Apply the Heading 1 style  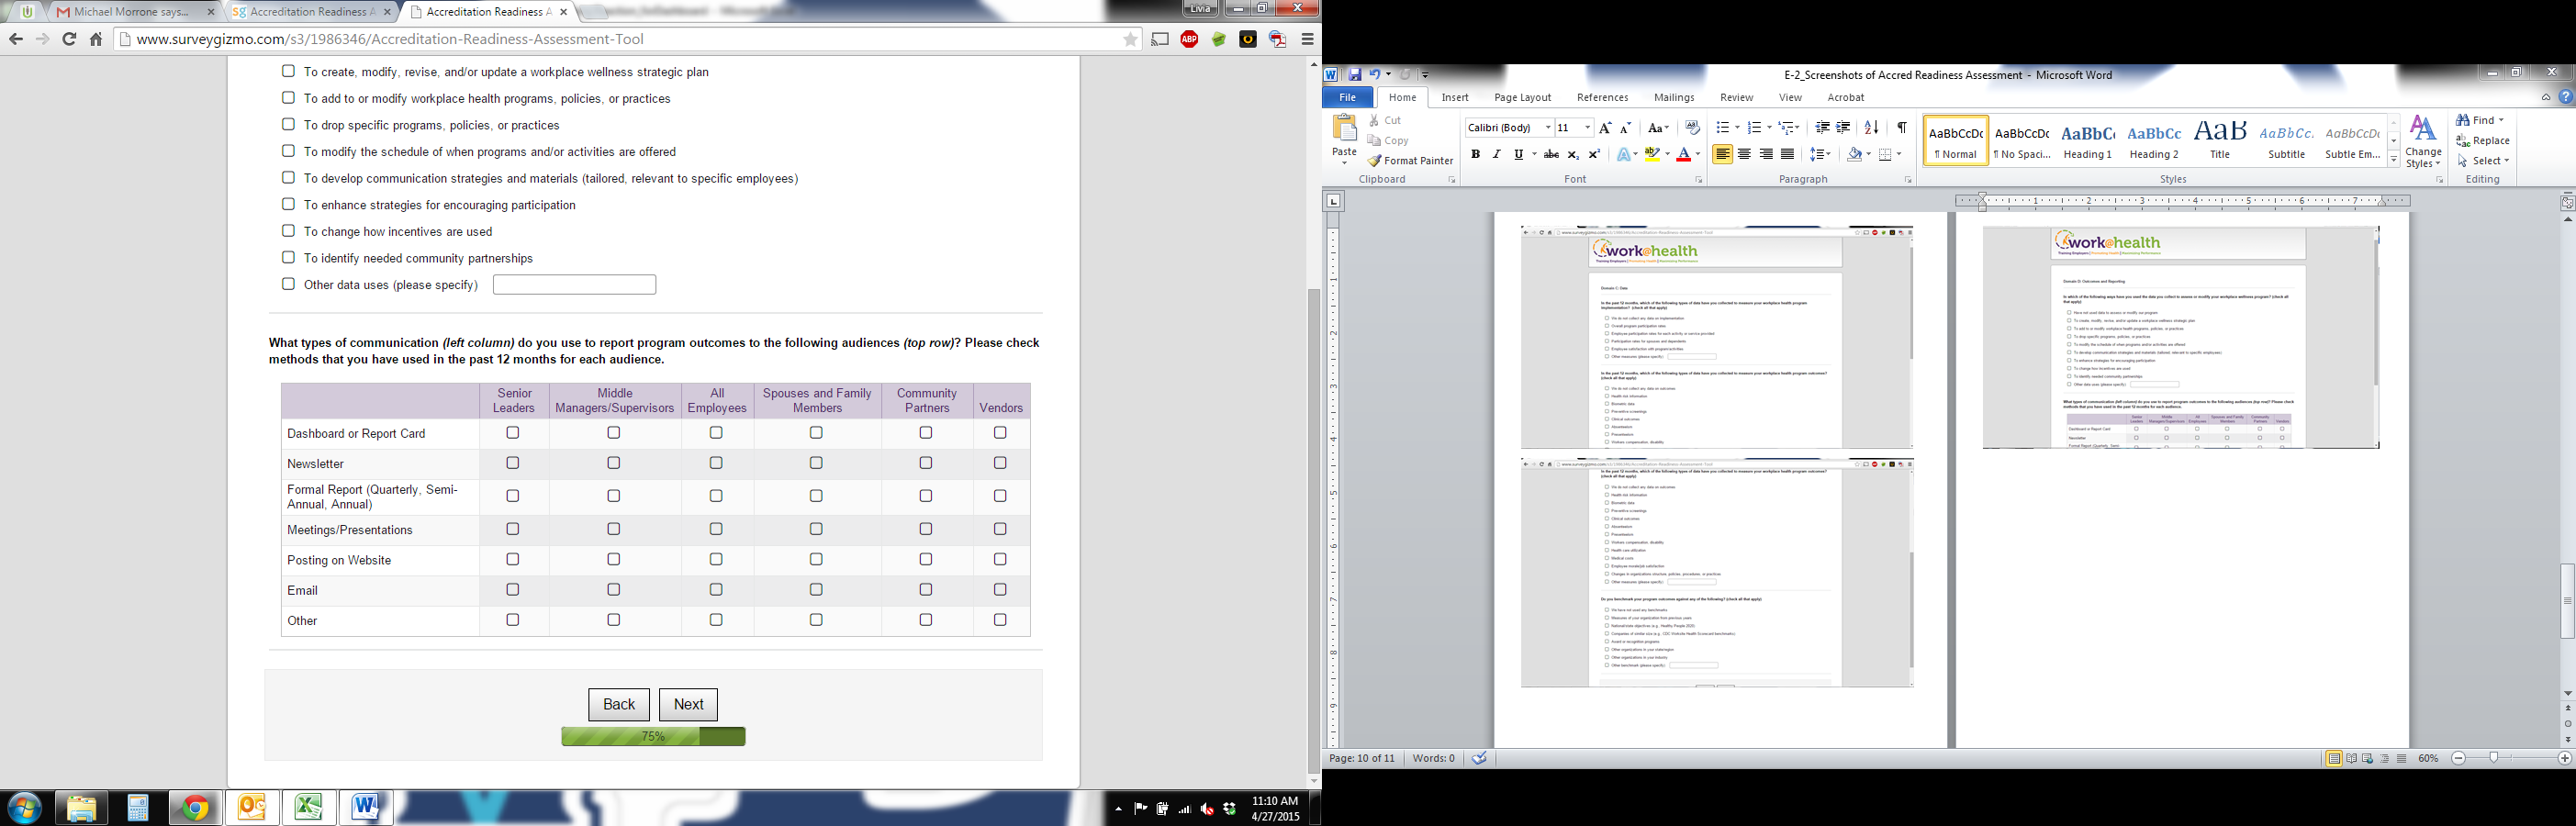pos(2088,140)
